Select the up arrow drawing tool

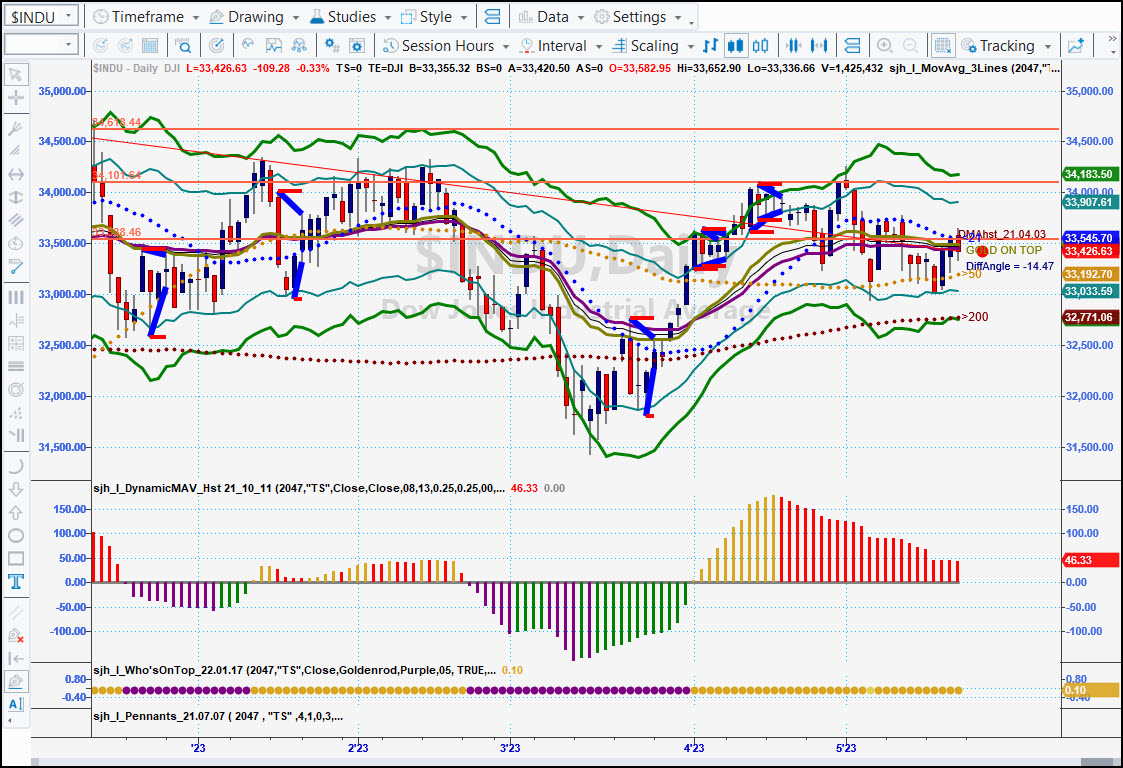(16, 512)
